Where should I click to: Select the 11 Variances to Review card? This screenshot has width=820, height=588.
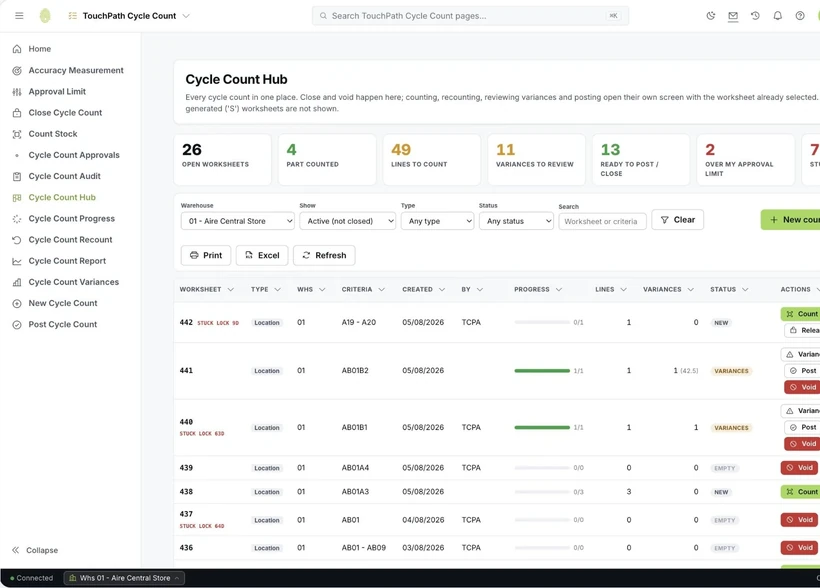tap(536, 160)
